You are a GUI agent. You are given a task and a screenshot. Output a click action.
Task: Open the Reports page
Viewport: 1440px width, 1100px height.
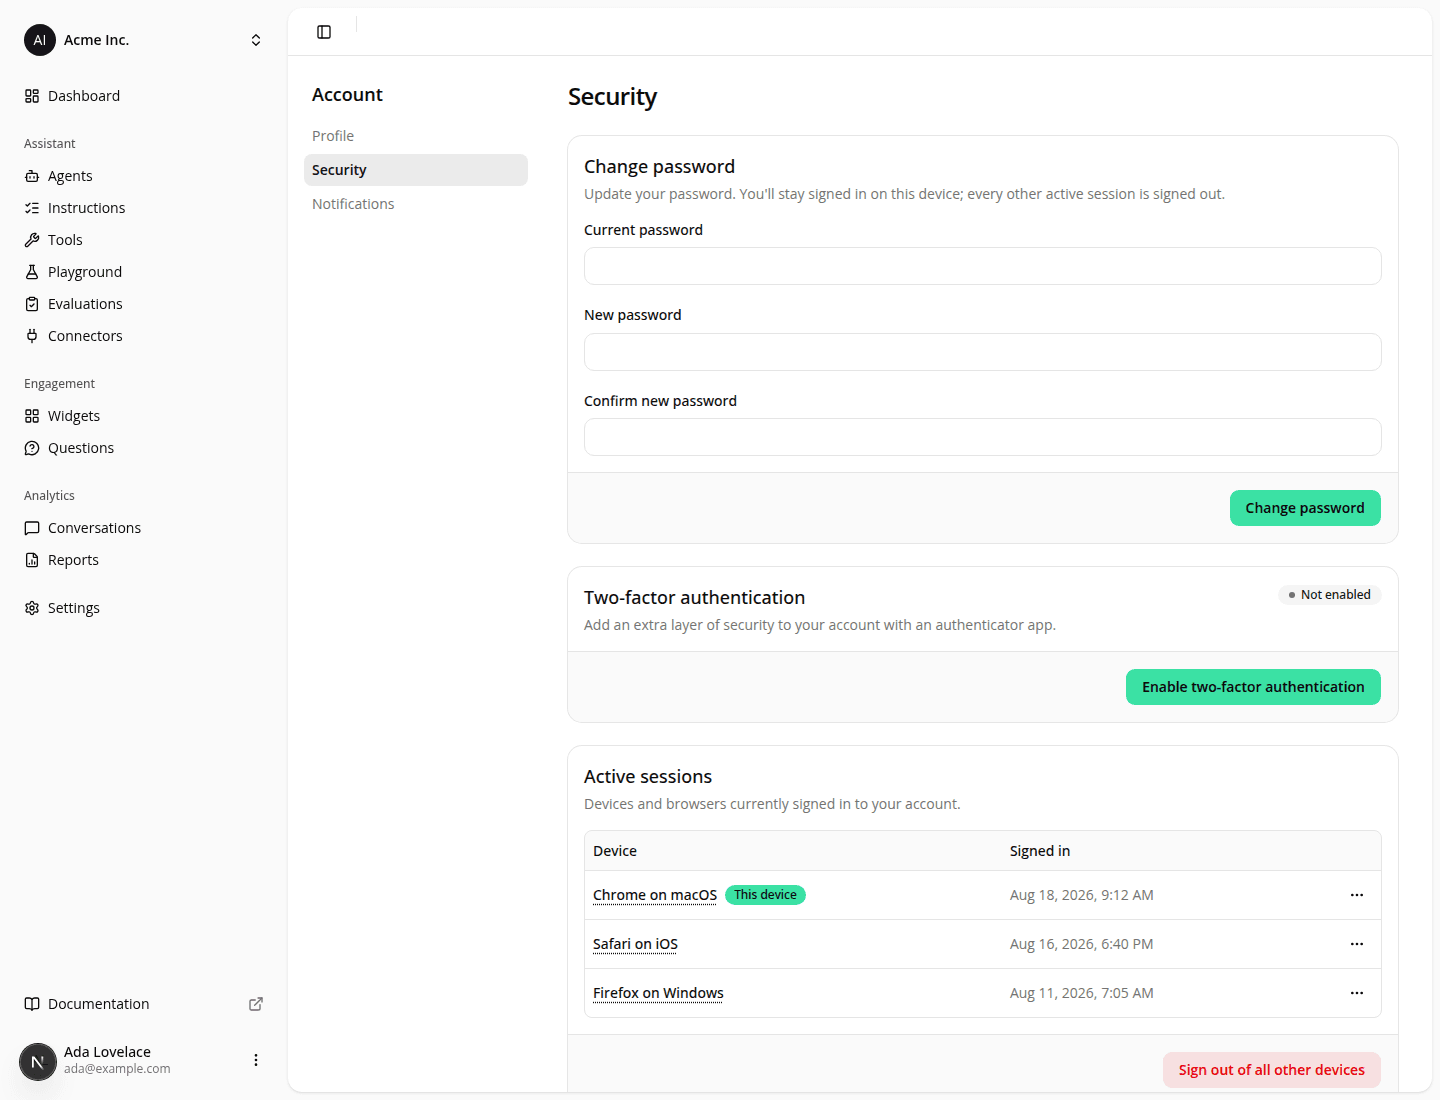coord(144,560)
